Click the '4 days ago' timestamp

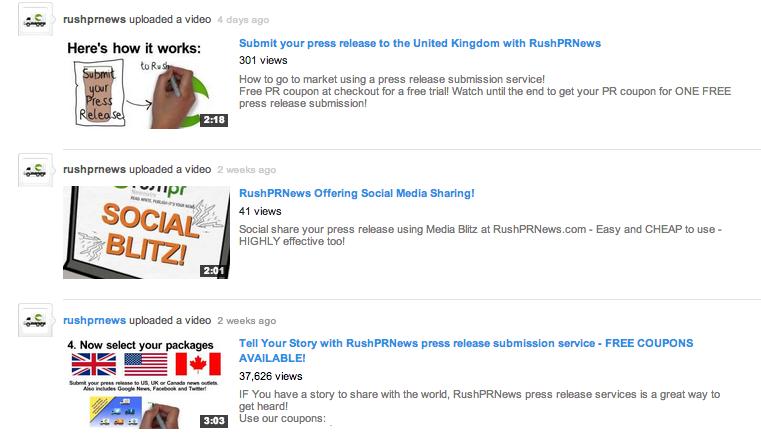pyautogui.click(x=243, y=20)
